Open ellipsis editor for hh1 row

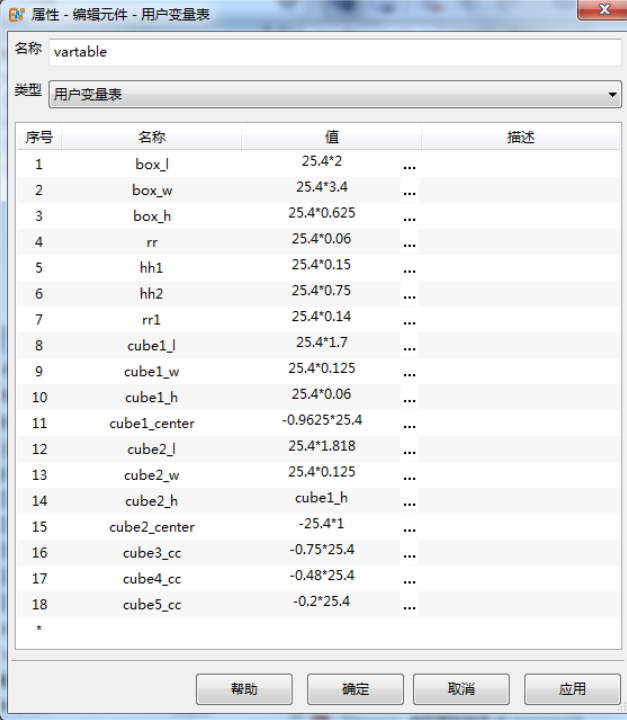(409, 268)
